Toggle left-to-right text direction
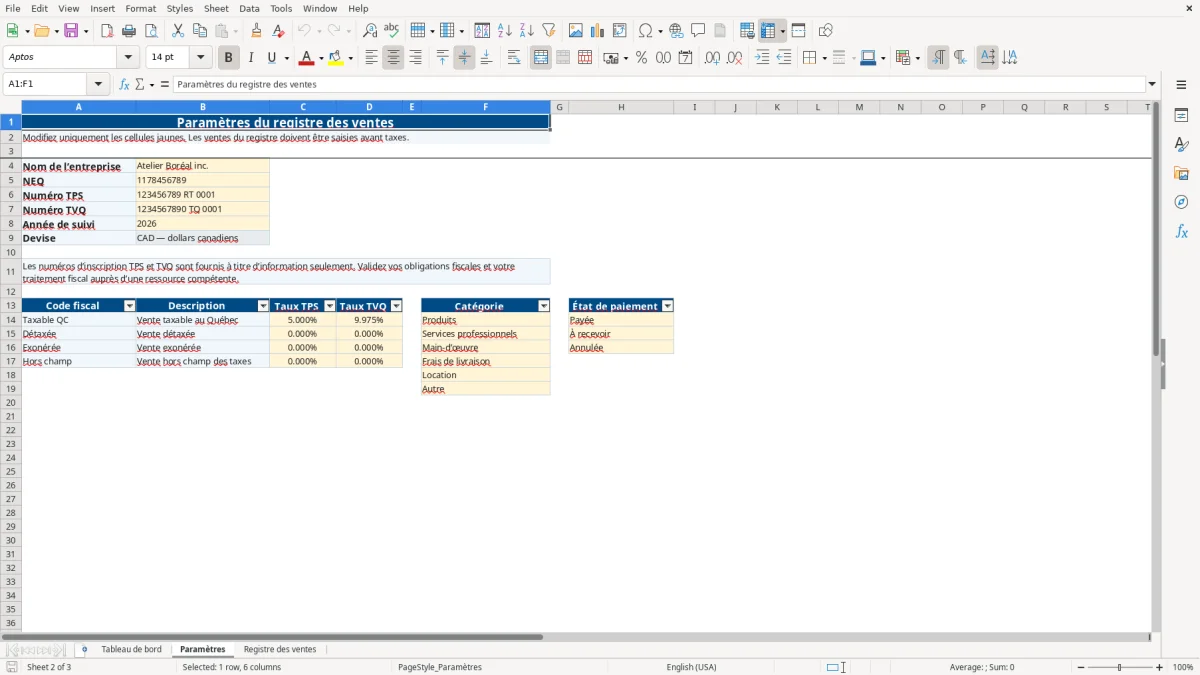Viewport: 1200px width, 675px height. [x=938, y=58]
